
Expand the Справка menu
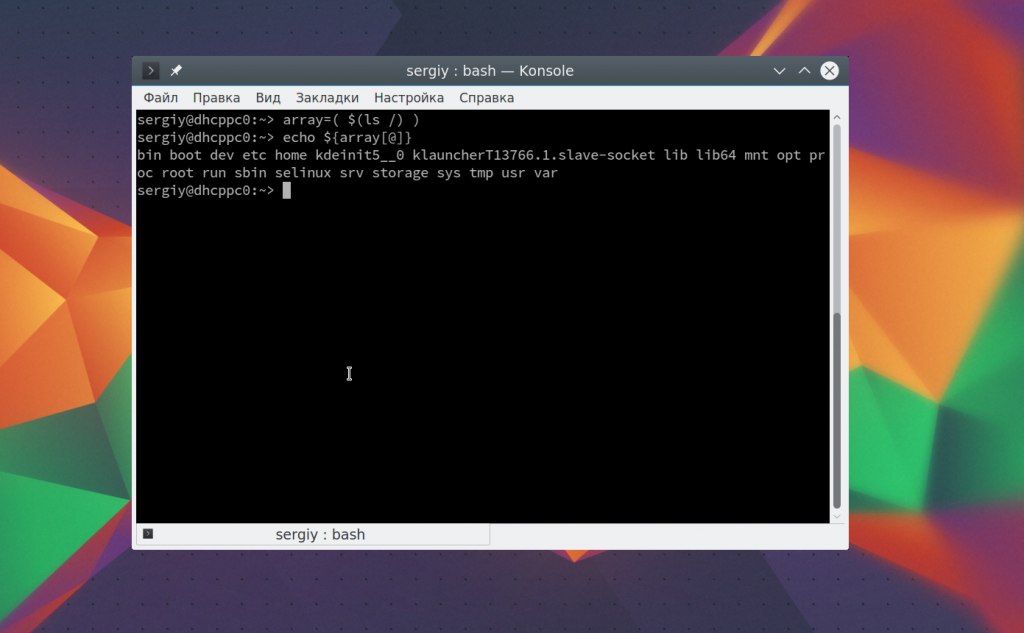pyautogui.click(x=486, y=98)
